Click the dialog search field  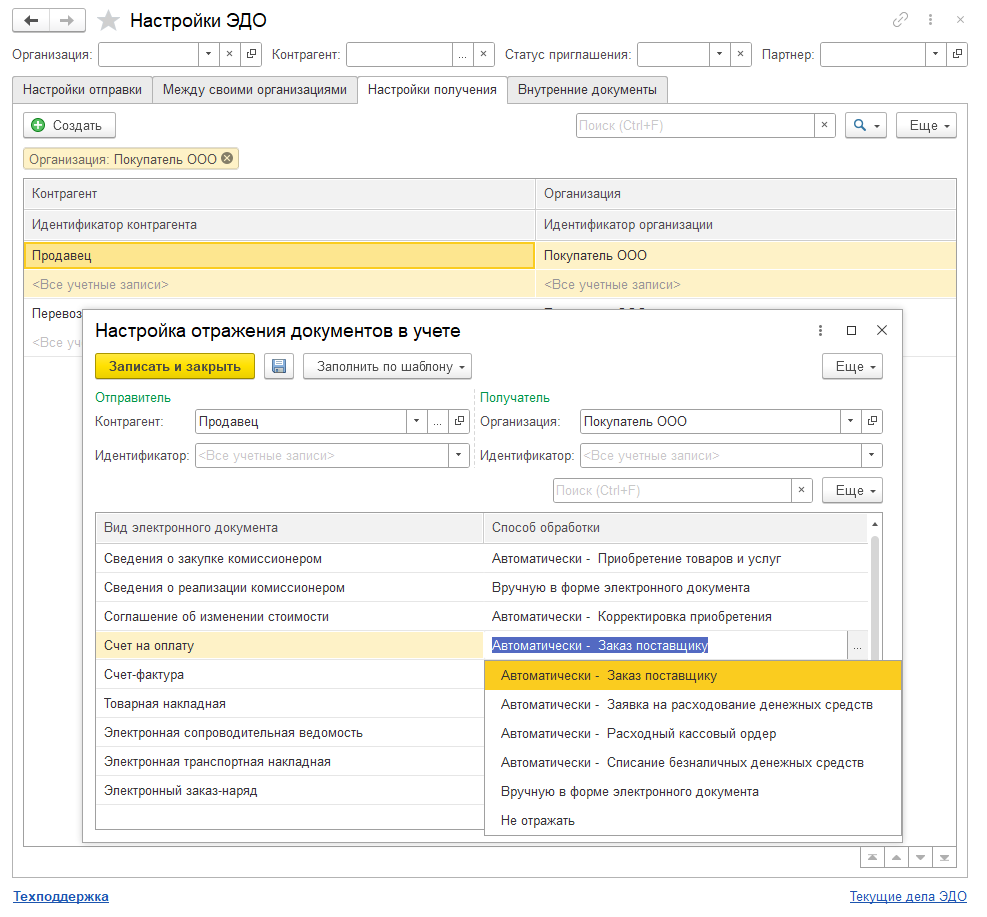click(x=672, y=491)
